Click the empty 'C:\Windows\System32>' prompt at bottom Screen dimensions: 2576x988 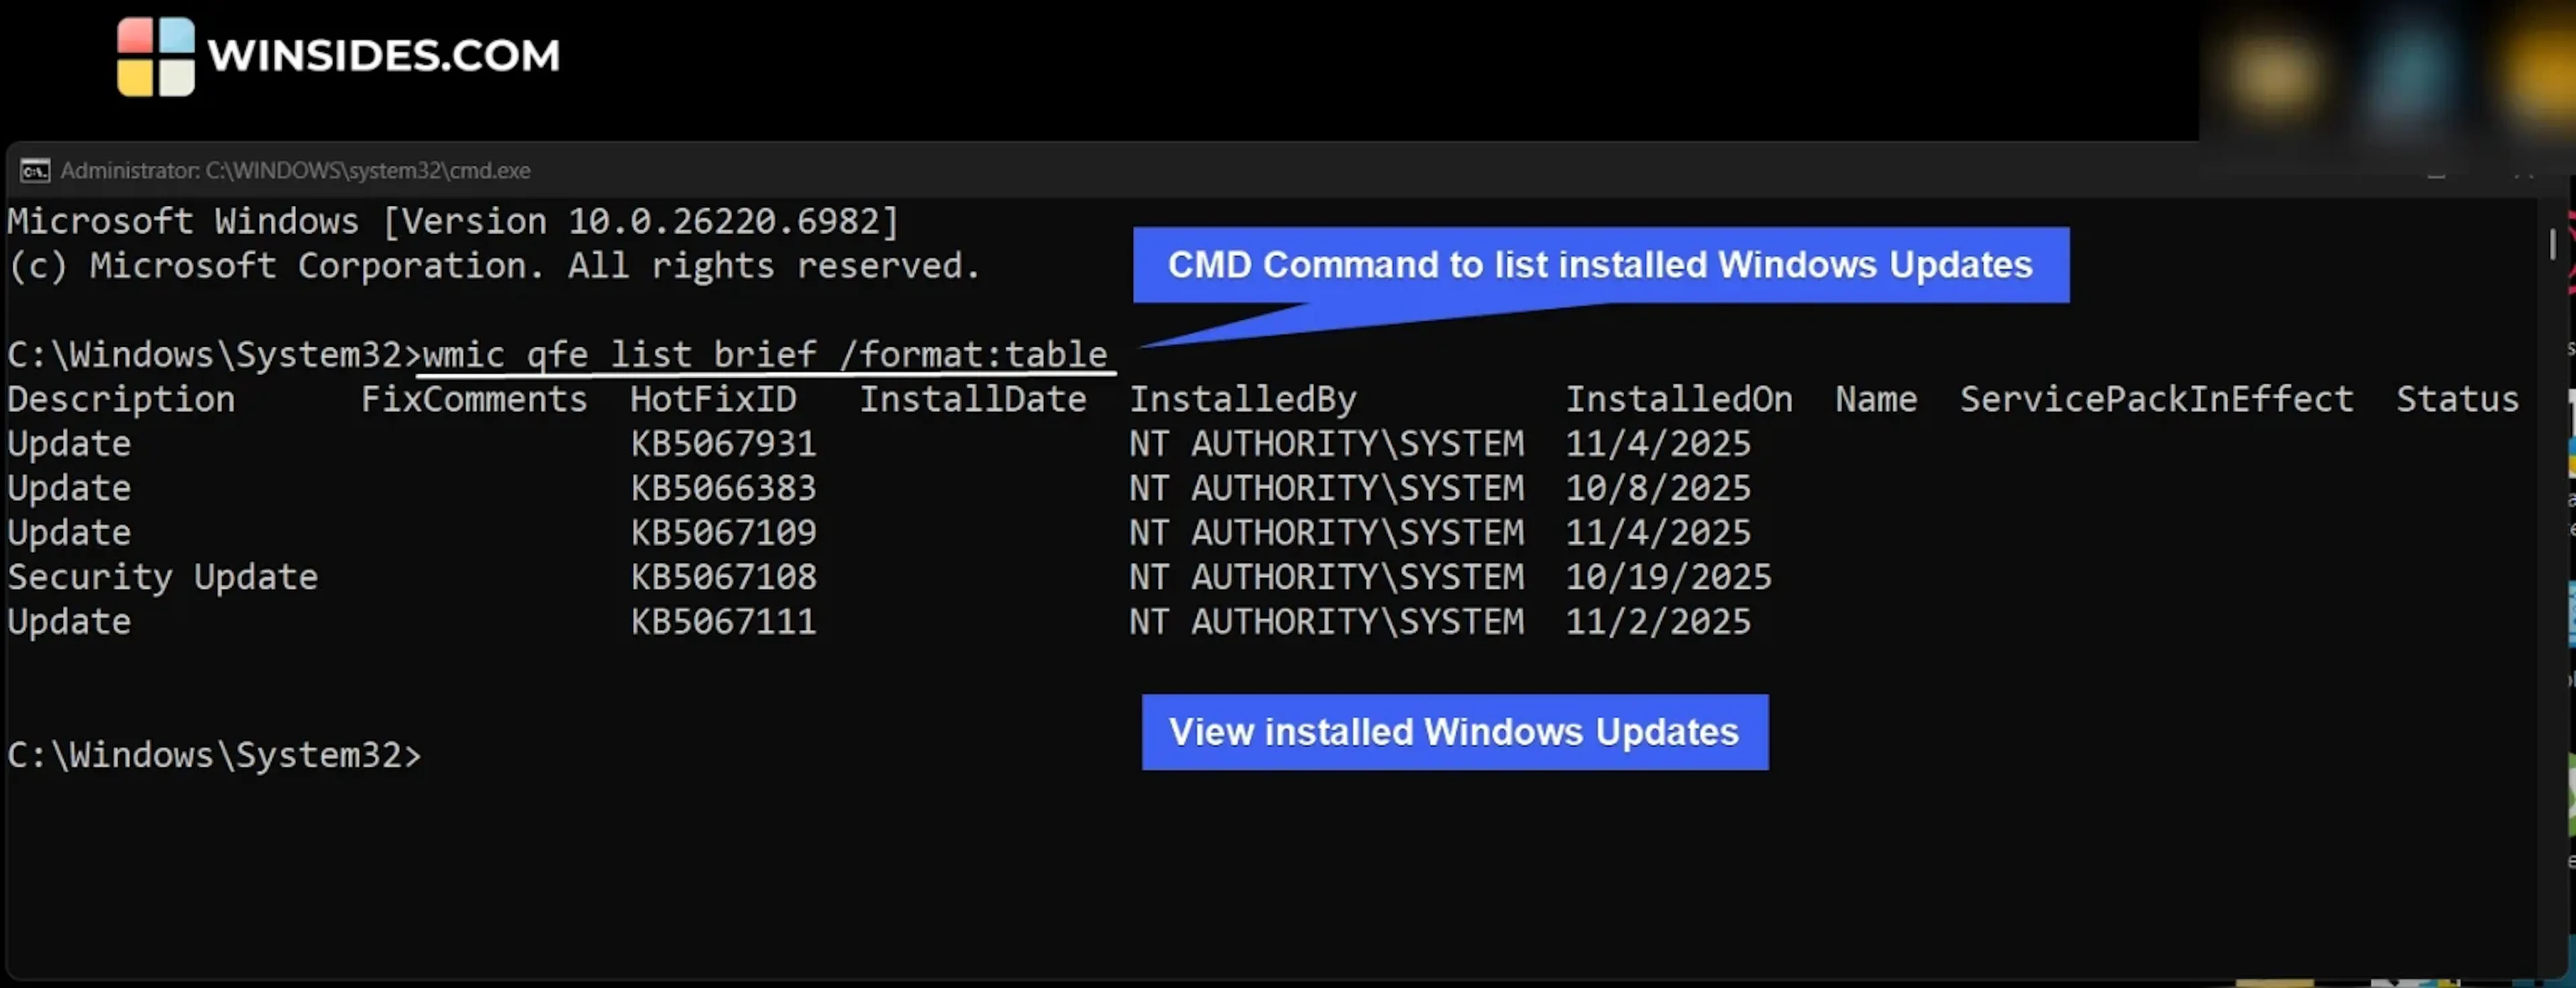click(x=214, y=756)
